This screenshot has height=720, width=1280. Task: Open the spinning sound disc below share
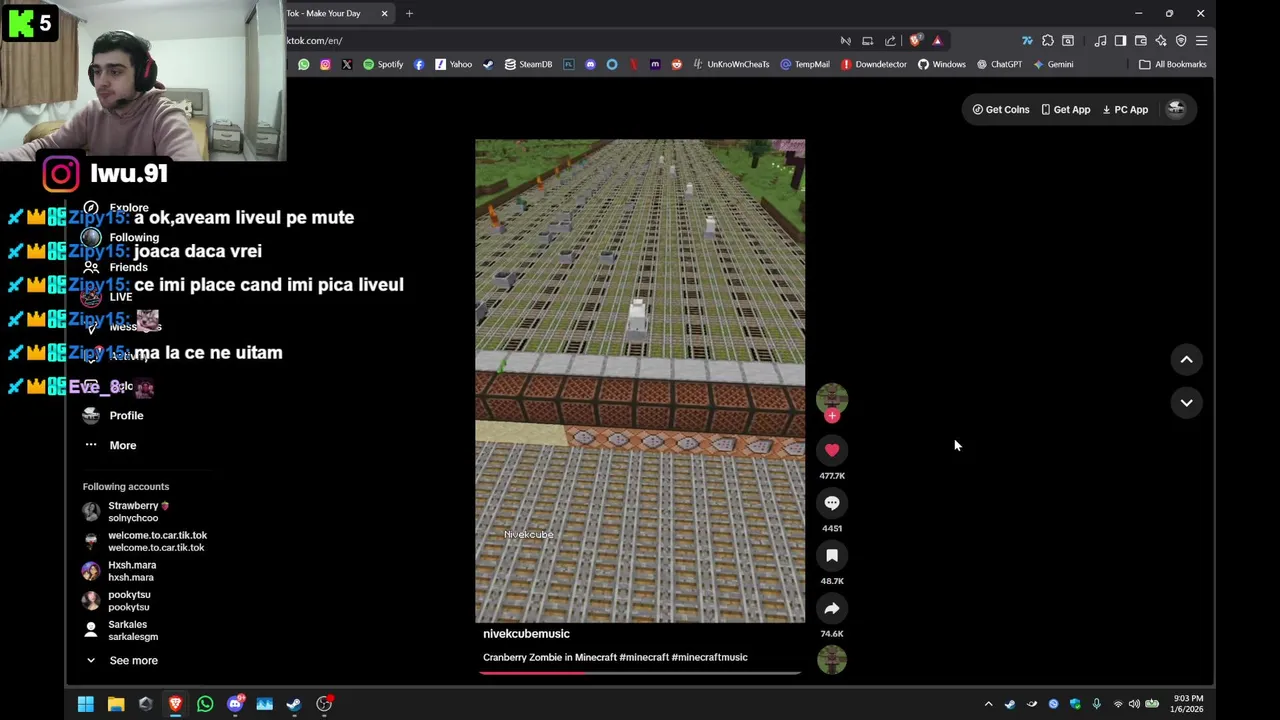pos(832,660)
